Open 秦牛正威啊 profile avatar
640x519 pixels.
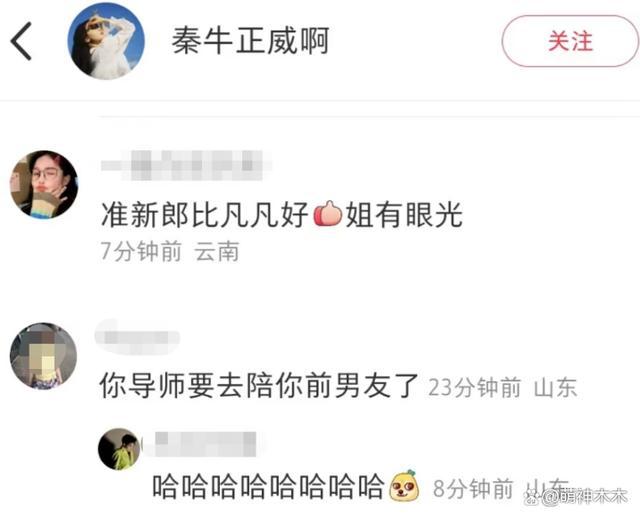tap(106, 41)
